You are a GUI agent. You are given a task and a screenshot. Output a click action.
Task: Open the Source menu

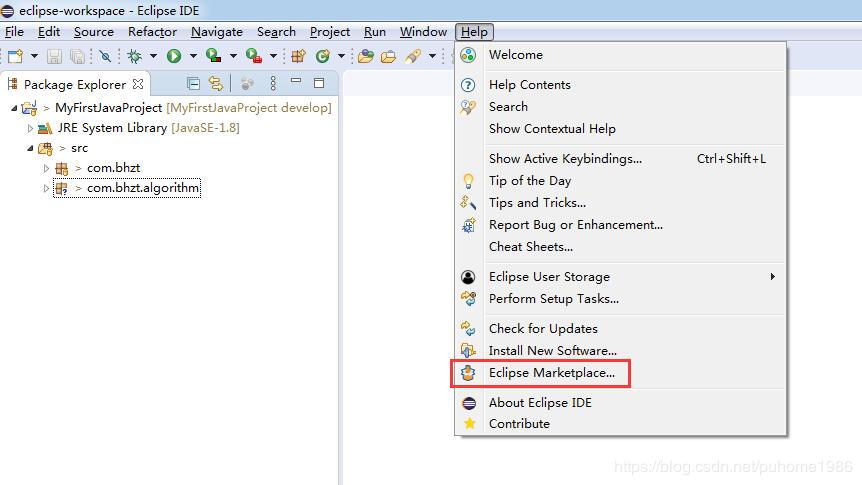click(94, 32)
